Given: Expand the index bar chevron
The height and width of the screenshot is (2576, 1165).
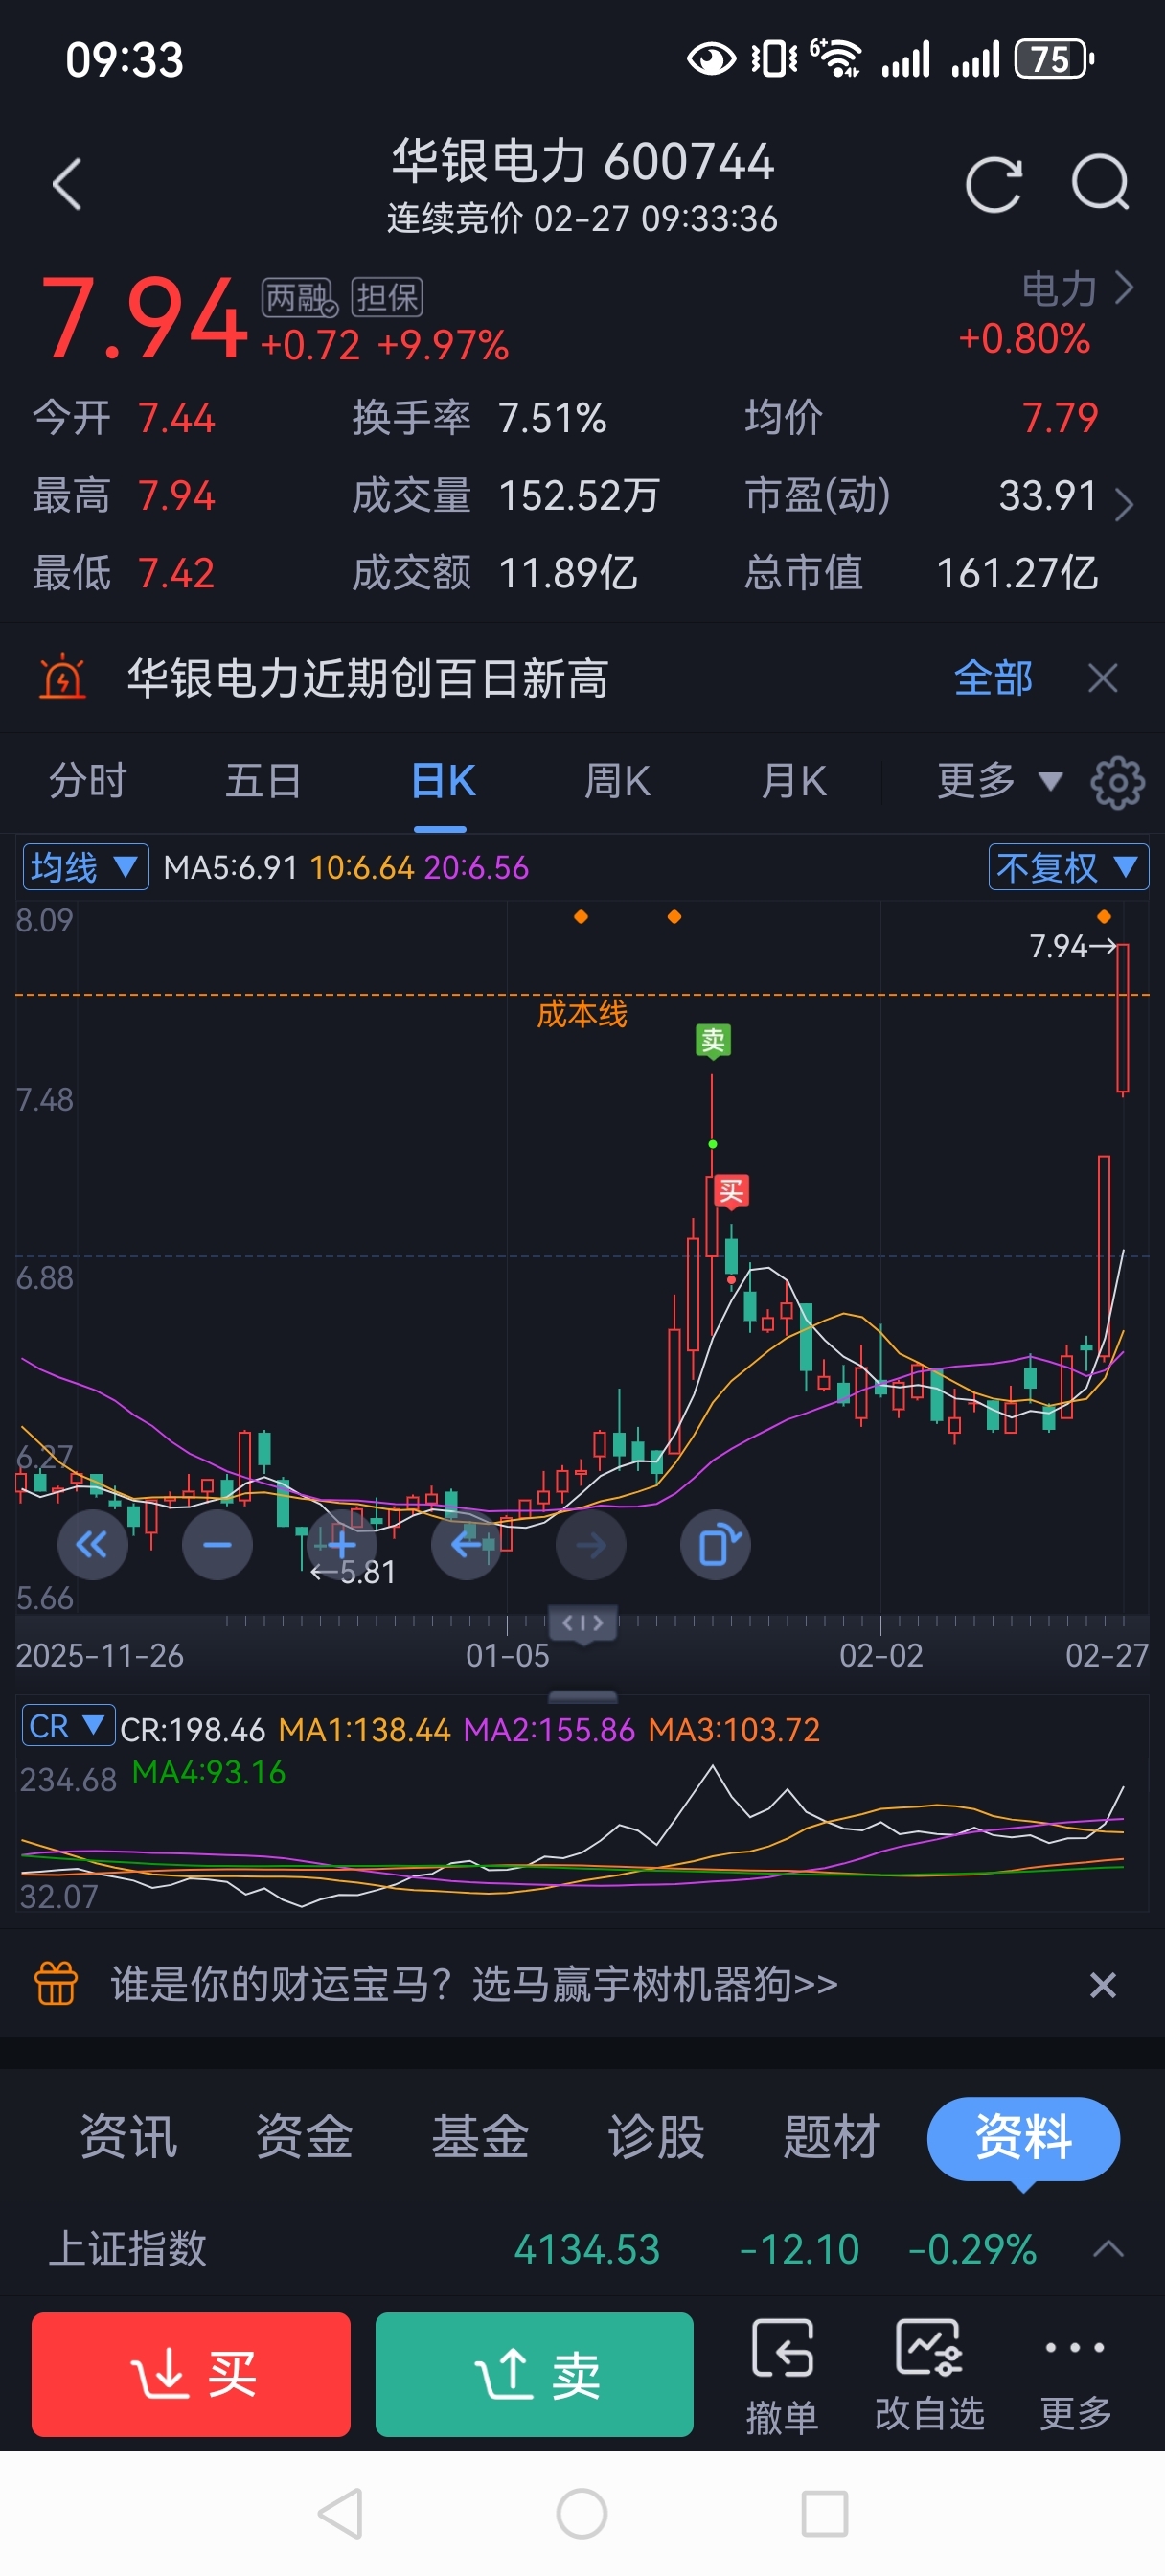Looking at the screenshot, I should coord(1109,2249).
